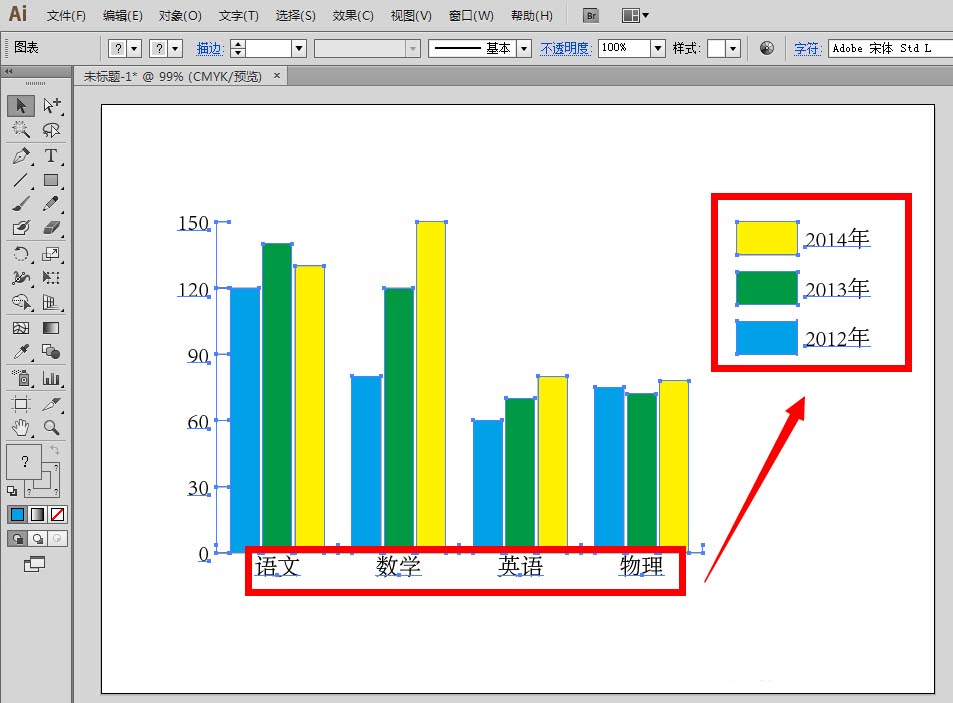Select the Group Selection tool
This screenshot has width=953, height=703.
(51, 105)
